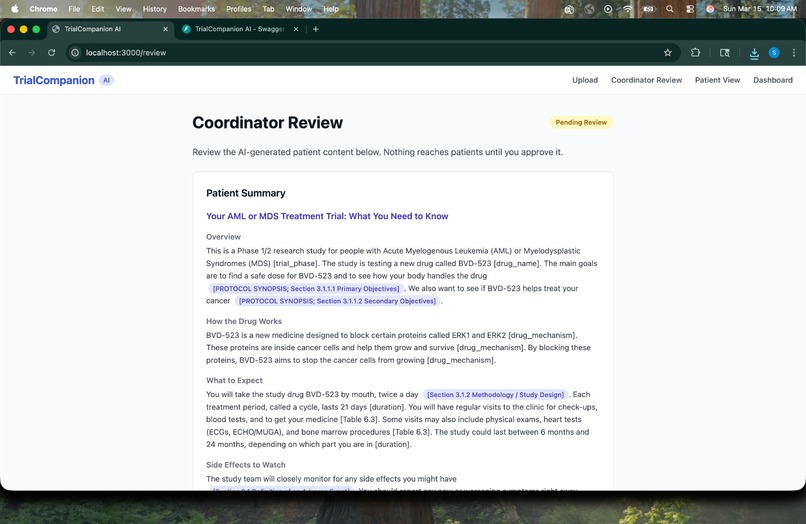The image size is (806, 524).
Task: Open the Wi-Fi menu bar icon
Action: [628, 9]
